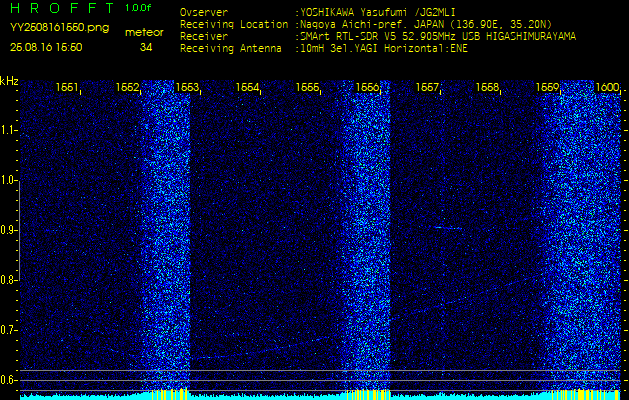Click the version text 1.0.0f
629x400 pixels.
pyautogui.click(x=138, y=8)
